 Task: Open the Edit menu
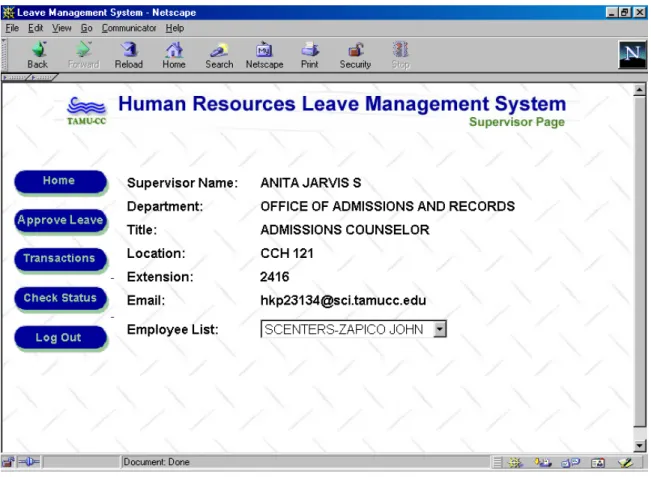pyautogui.click(x=35, y=28)
